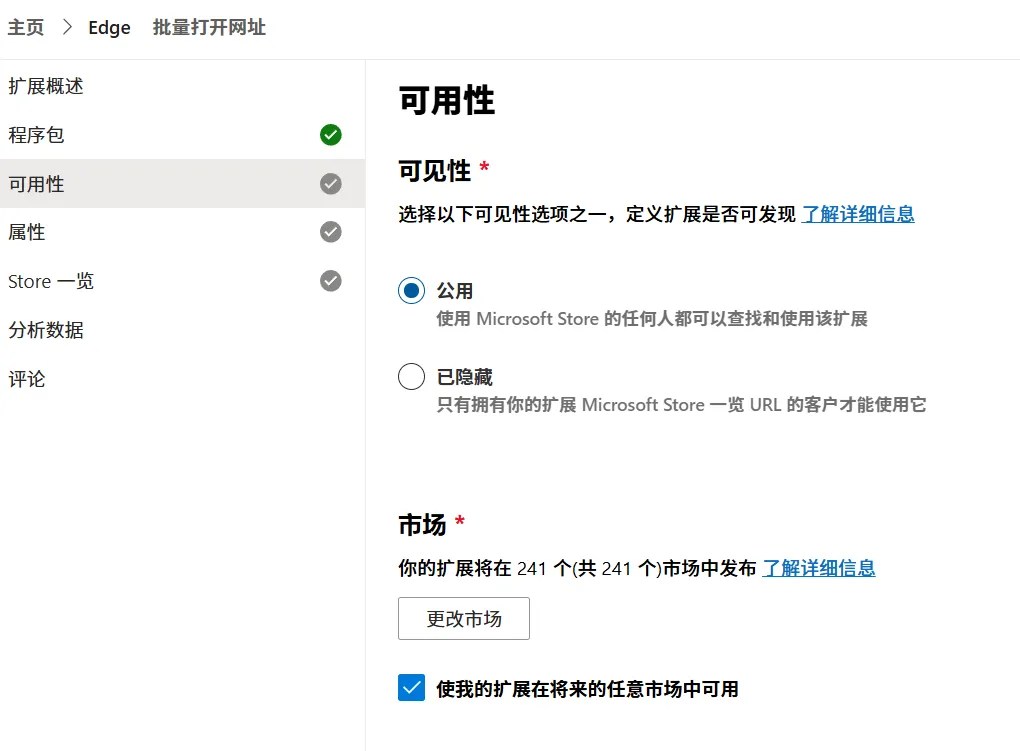Click the gray status checkmark beside 属性
1020x751 pixels.
click(331, 232)
